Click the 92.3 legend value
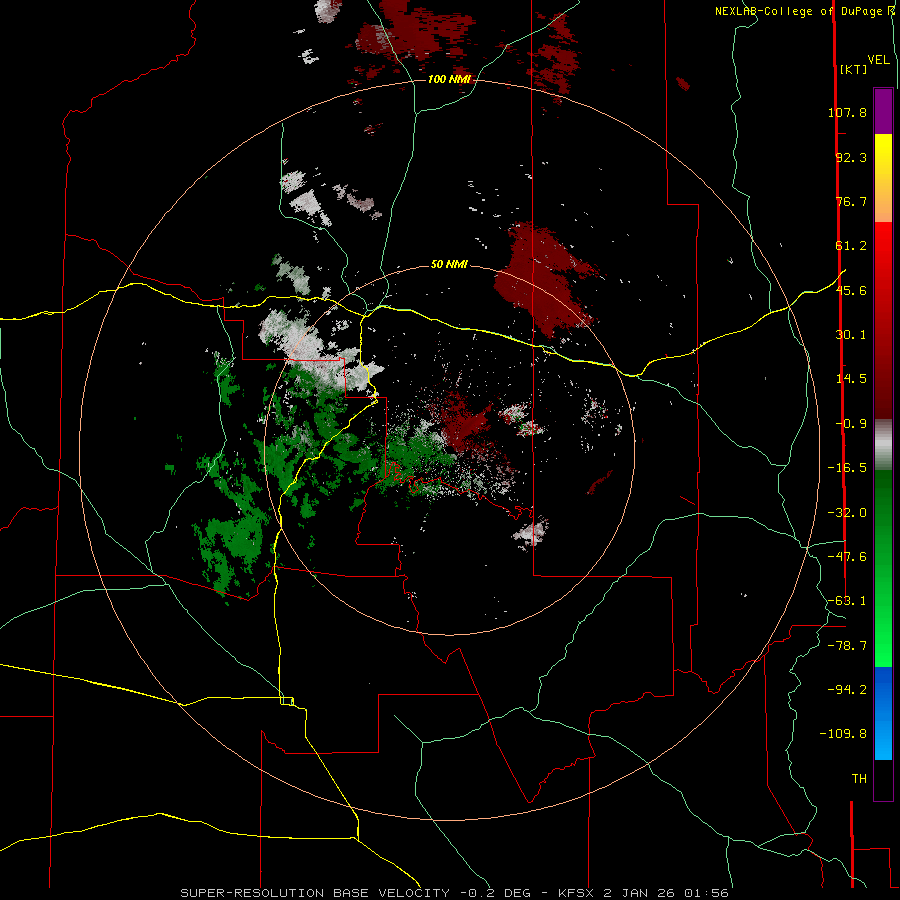This screenshot has width=900, height=900. click(851, 157)
